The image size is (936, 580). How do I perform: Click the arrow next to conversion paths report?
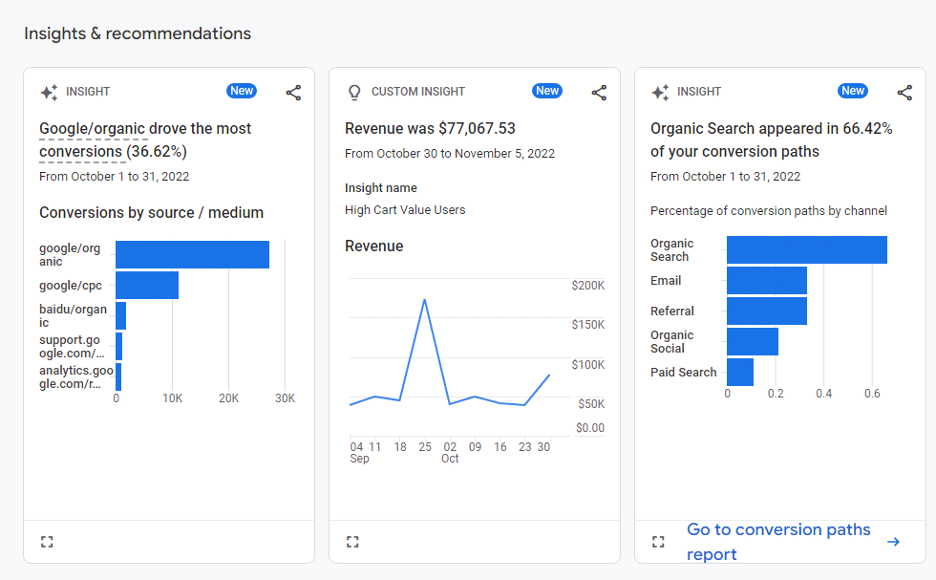893,542
